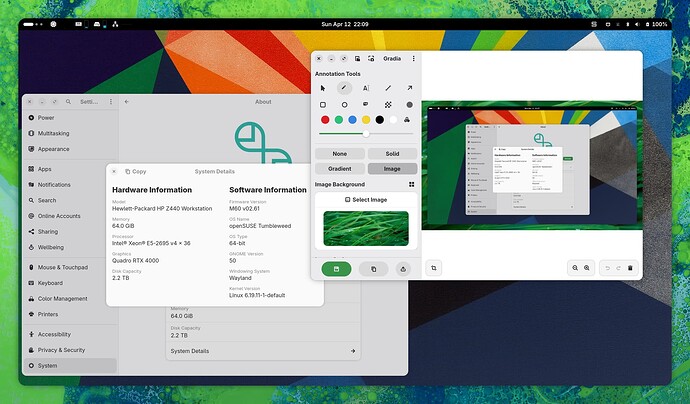Open Appearance in the Settings sidebar
This screenshot has height=404, width=690.
pos(53,149)
